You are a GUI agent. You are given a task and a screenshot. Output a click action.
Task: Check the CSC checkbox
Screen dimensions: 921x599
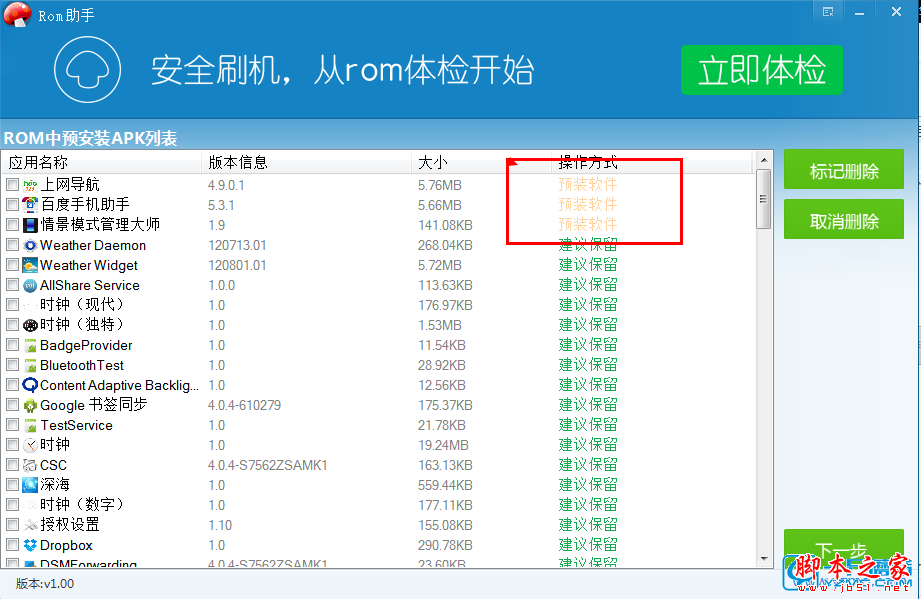point(12,465)
